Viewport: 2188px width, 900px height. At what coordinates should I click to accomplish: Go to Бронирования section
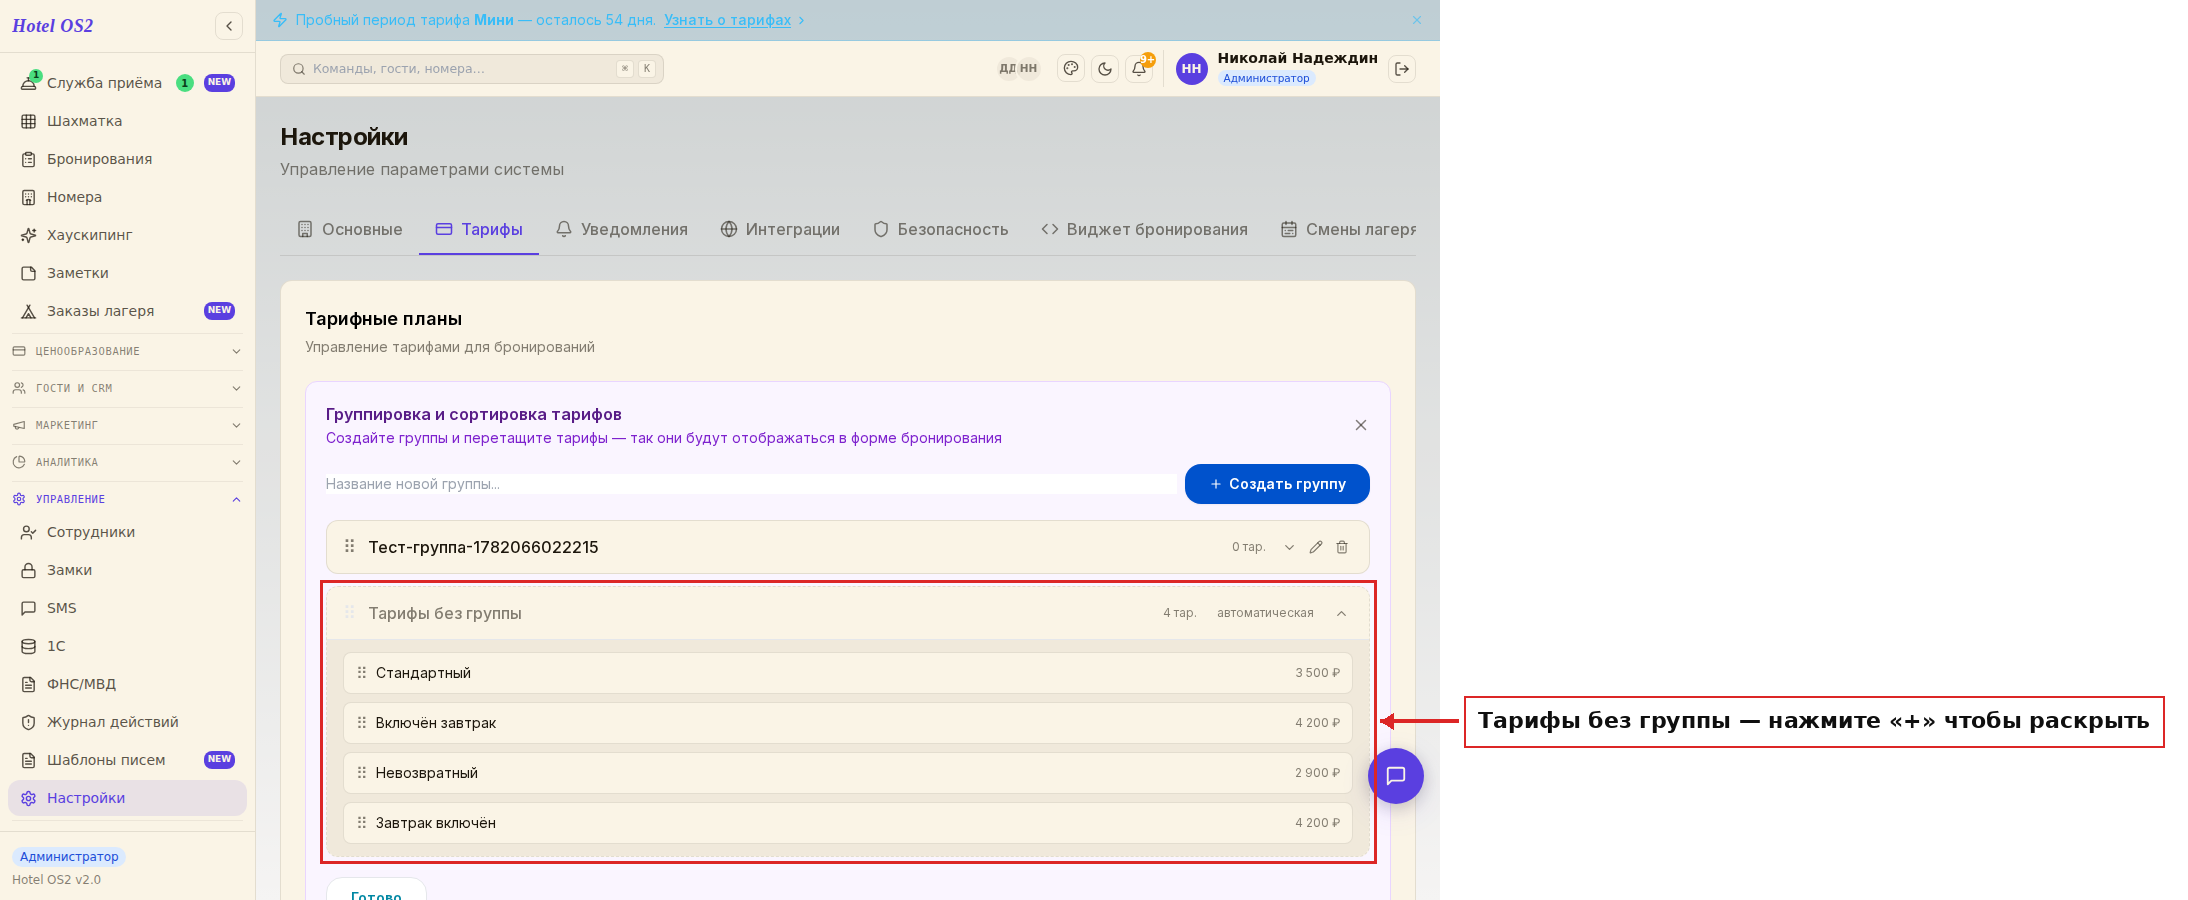tap(127, 159)
